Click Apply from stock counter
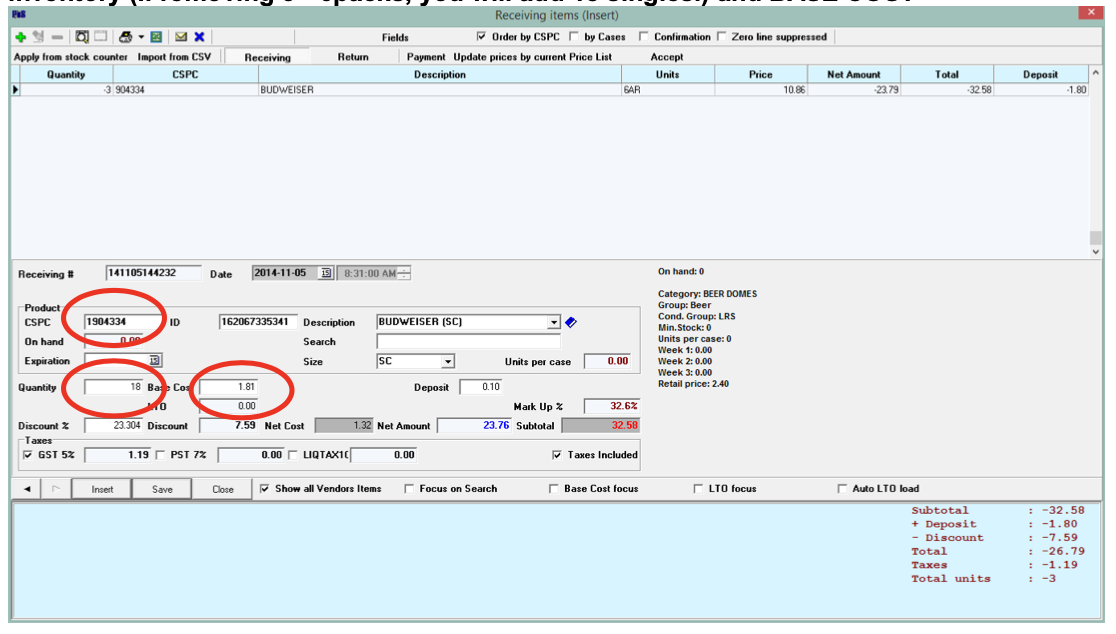 [70, 57]
